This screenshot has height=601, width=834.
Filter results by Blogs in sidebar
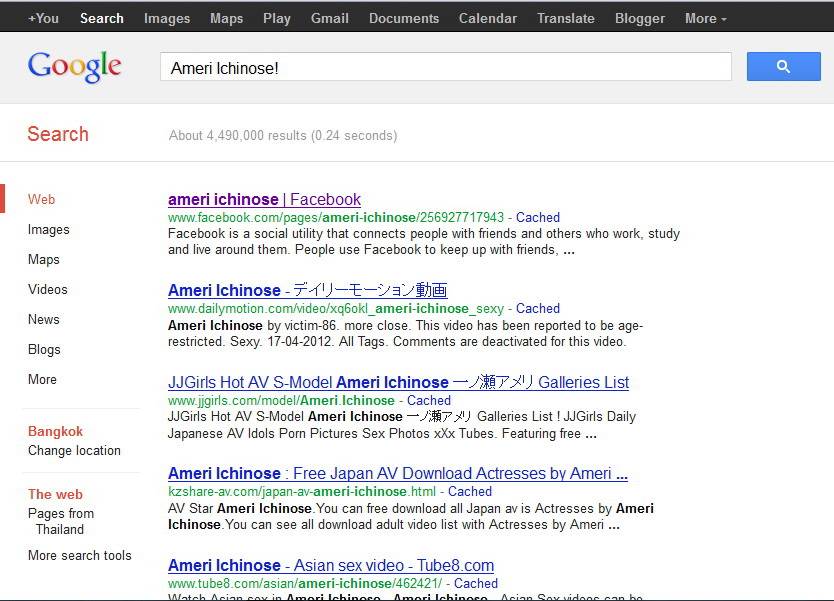[44, 349]
